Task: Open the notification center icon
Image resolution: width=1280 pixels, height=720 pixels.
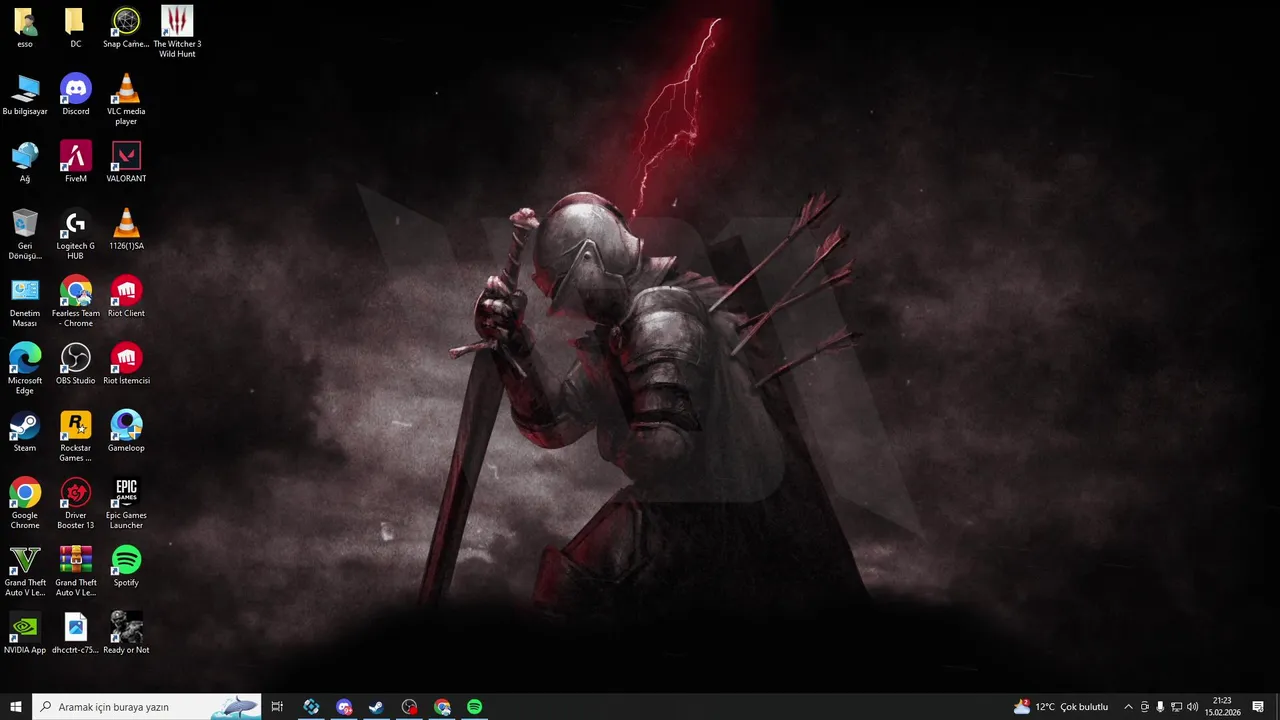Action: [1258, 707]
